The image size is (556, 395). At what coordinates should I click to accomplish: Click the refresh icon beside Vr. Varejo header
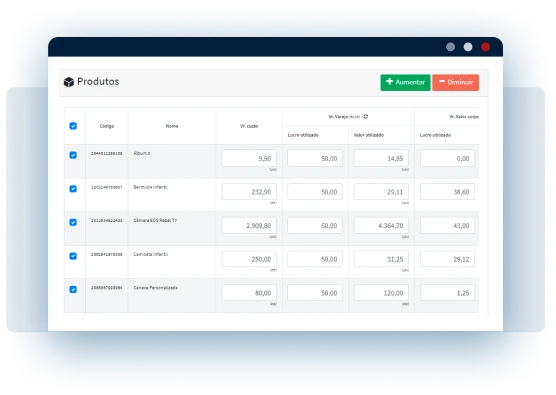[366, 116]
